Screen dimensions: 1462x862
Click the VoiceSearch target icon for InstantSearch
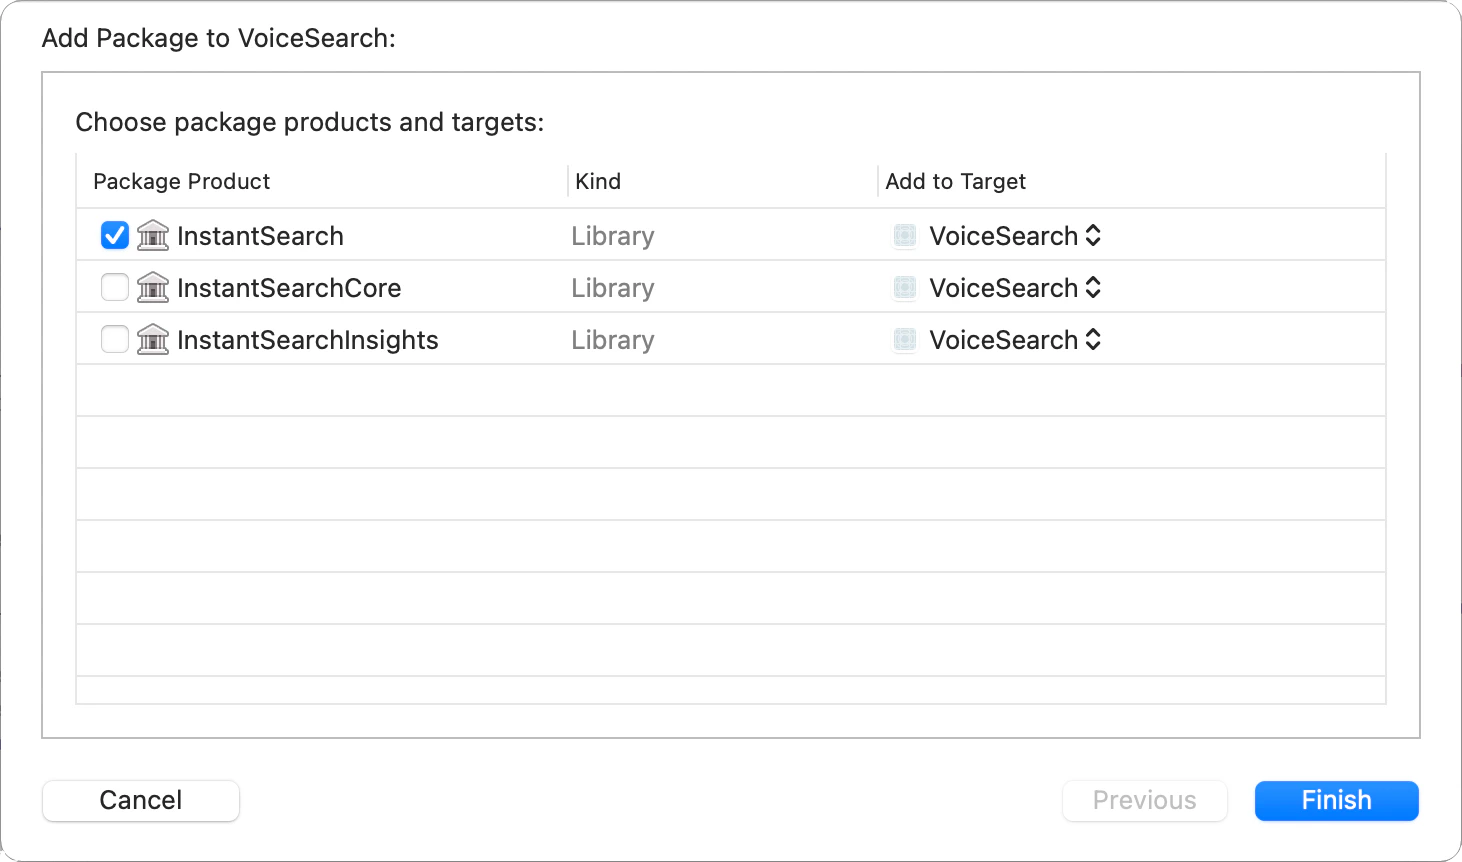905,236
